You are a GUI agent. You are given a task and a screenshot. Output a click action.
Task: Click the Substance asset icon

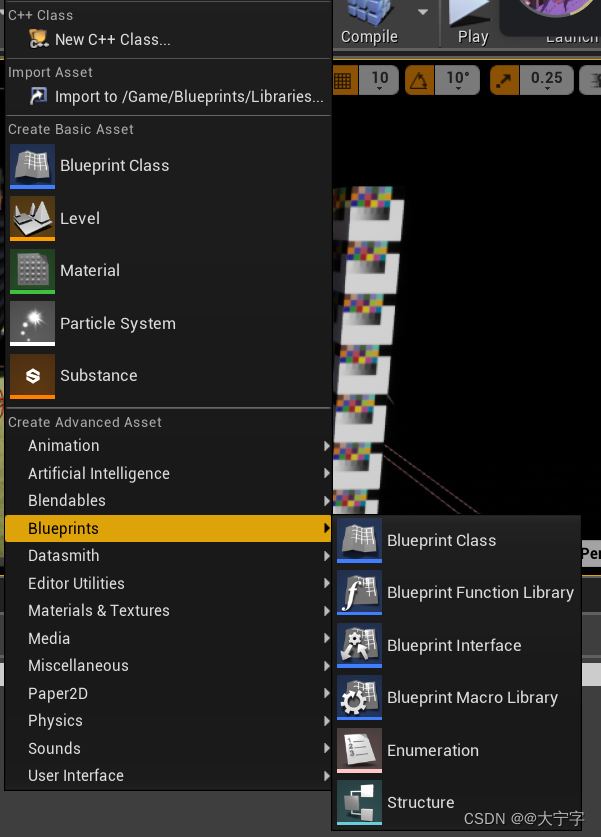click(33, 376)
